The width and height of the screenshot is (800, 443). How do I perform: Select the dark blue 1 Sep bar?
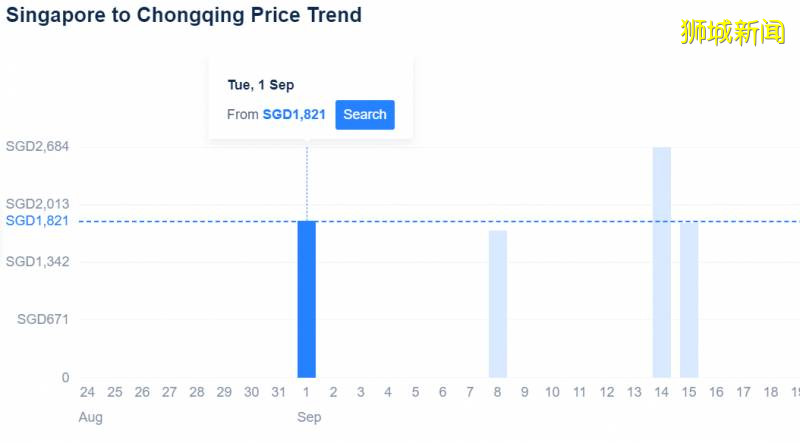[306, 299]
